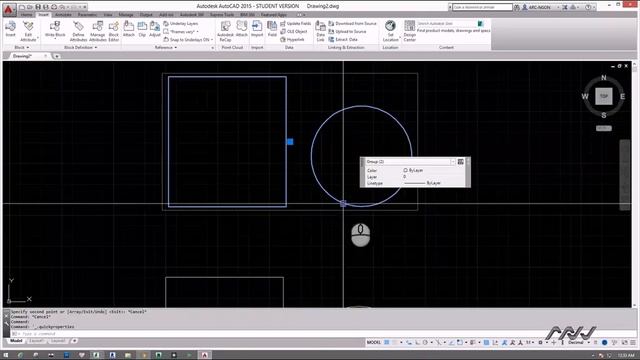Click Update Fields
The width and height of the screenshot is (640, 360).
click(296, 24)
